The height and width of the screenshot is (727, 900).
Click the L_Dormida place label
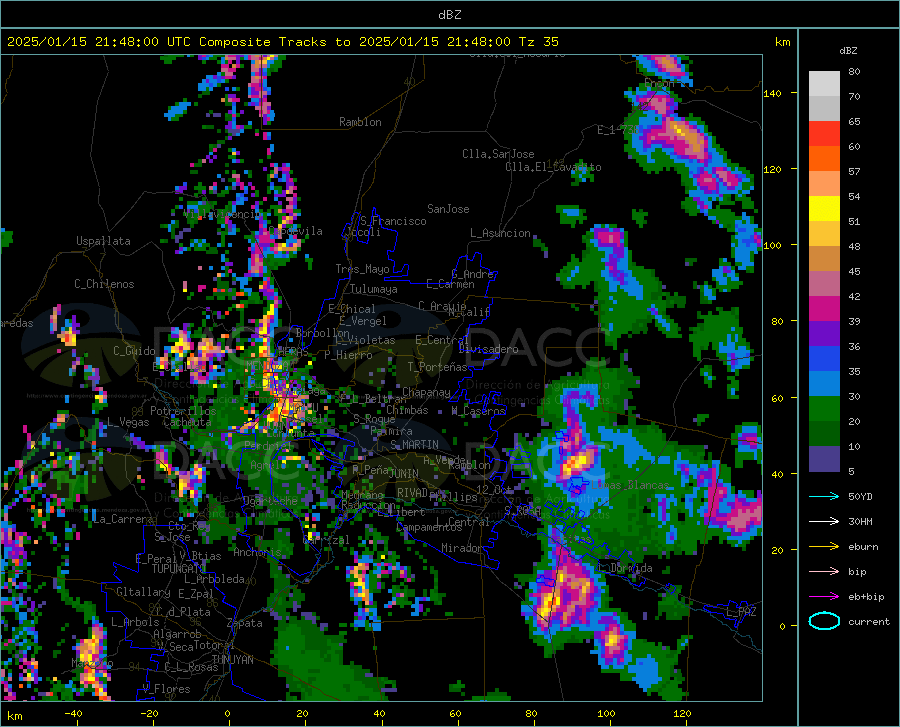[x=624, y=568]
